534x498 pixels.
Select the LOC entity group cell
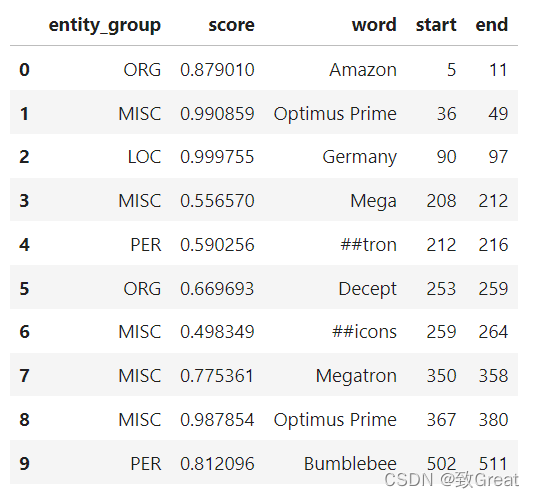144,157
